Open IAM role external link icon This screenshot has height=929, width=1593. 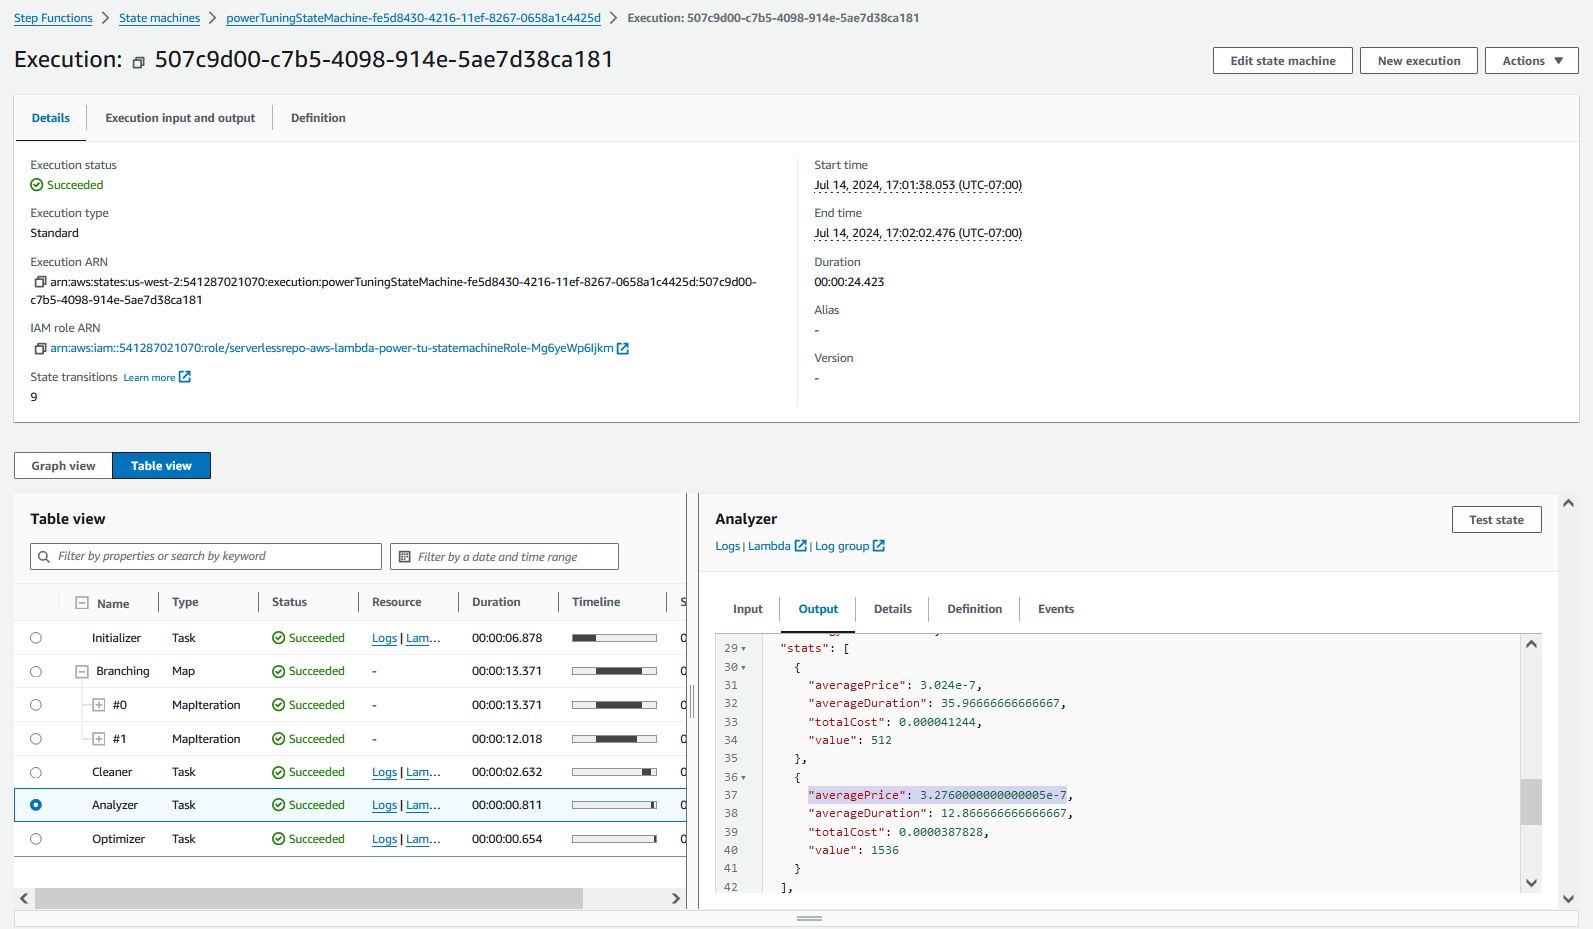pos(623,349)
